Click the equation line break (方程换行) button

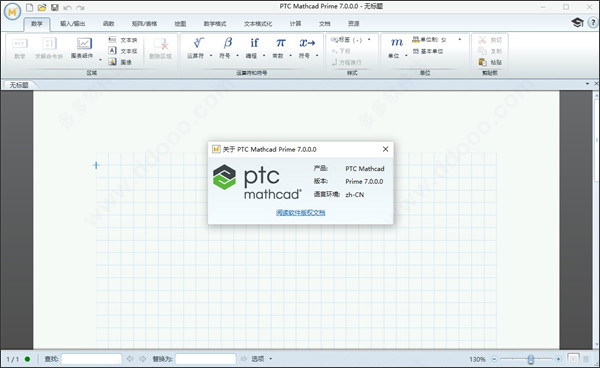coord(346,62)
